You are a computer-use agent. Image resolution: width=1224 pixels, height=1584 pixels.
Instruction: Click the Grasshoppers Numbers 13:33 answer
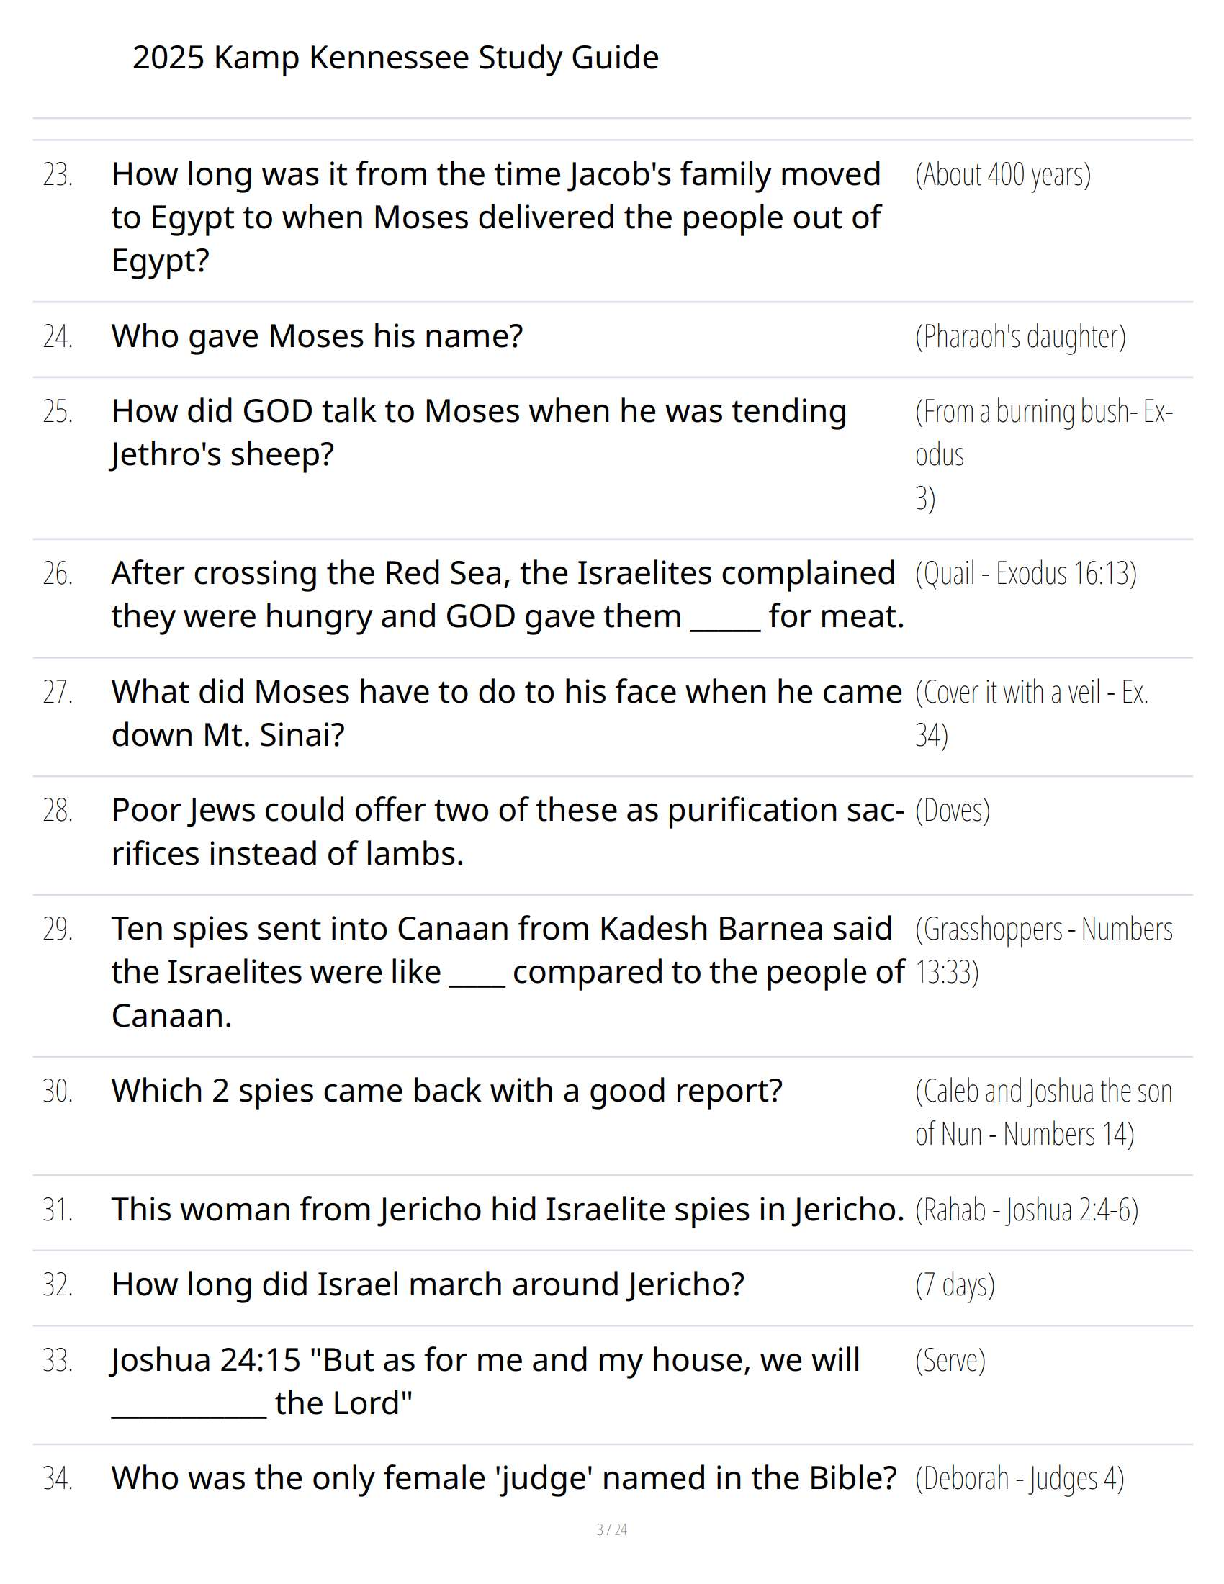1044,950
